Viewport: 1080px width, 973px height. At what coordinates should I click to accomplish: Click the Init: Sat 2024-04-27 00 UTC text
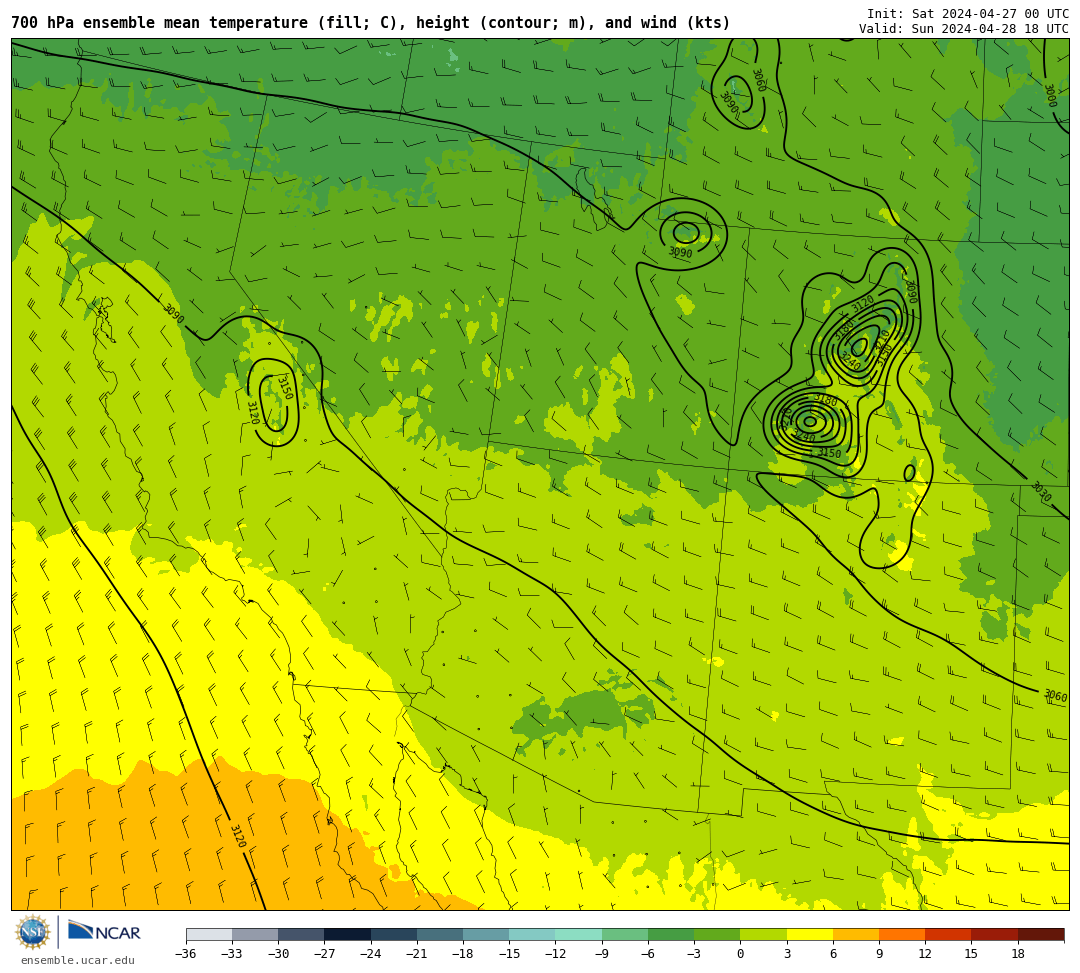coord(967,14)
